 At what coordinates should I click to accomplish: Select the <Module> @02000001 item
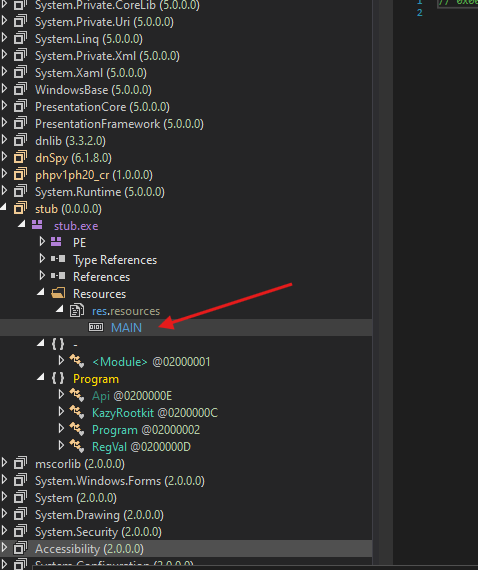(151, 362)
